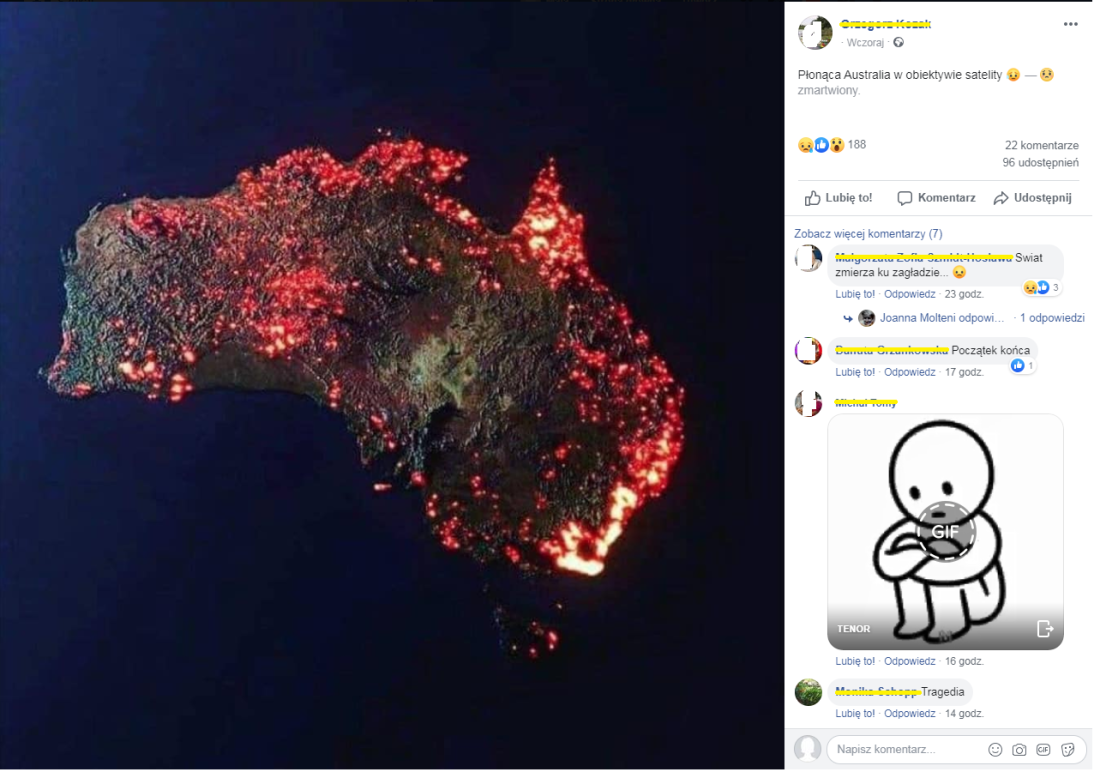Viewport: 1100px width, 778px height.
Task: Click the Udostępnij share arrow button
Action: click(1033, 198)
